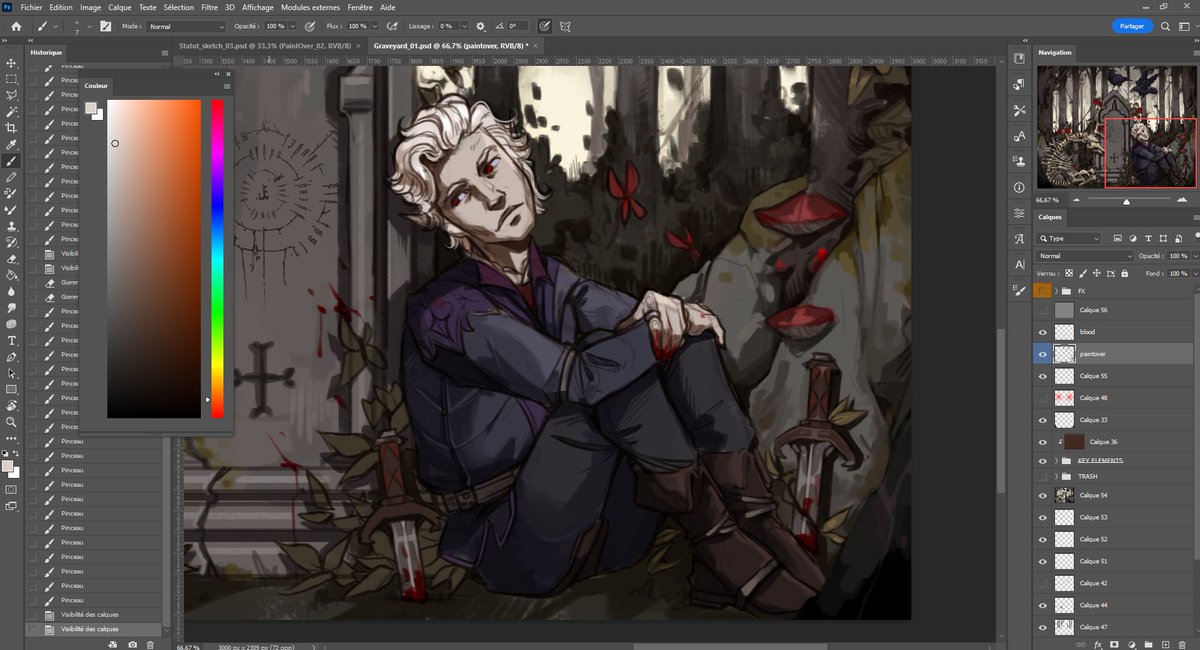Adjust the Navigation zoom slider
This screenshot has height=650, width=1200.
tap(1127, 201)
